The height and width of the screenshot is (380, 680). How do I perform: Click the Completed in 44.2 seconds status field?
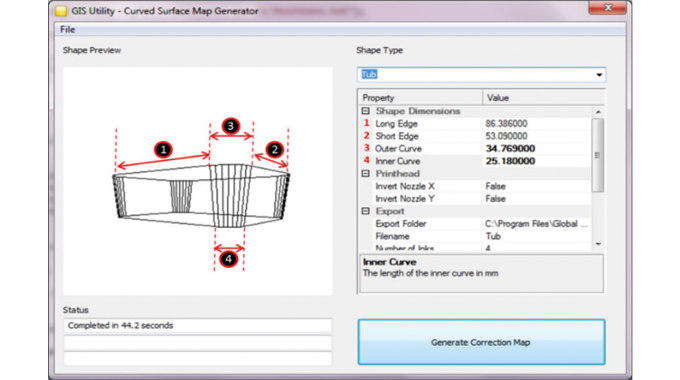198,326
